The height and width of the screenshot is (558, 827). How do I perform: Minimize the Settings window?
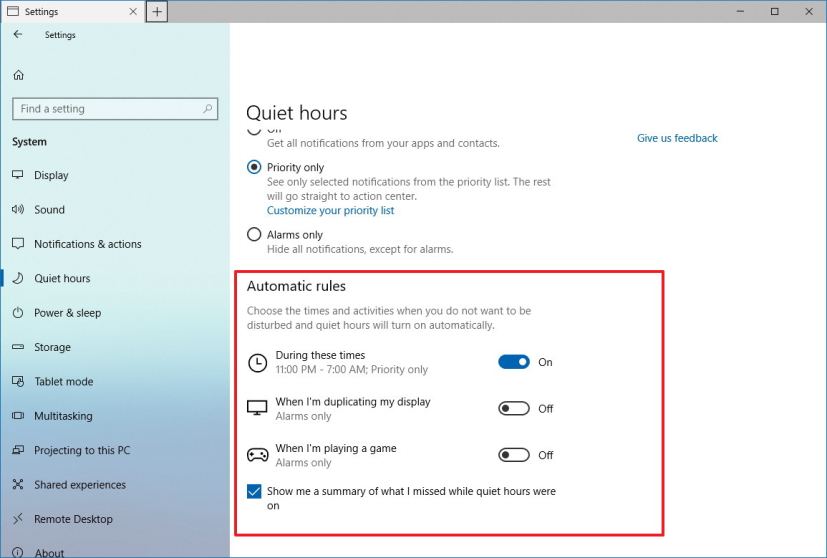pos(741,11)
